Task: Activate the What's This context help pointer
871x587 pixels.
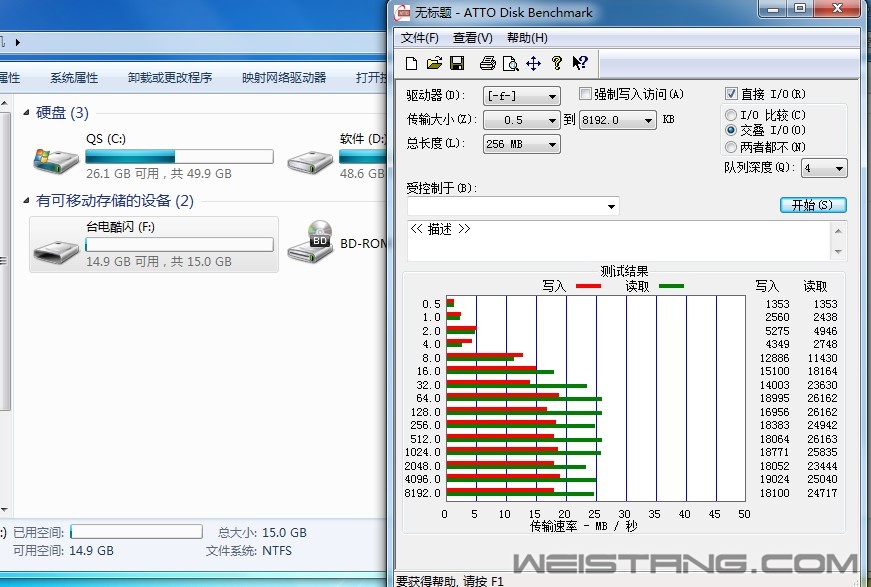Action: pyautogui.click(x=580, y=64)
